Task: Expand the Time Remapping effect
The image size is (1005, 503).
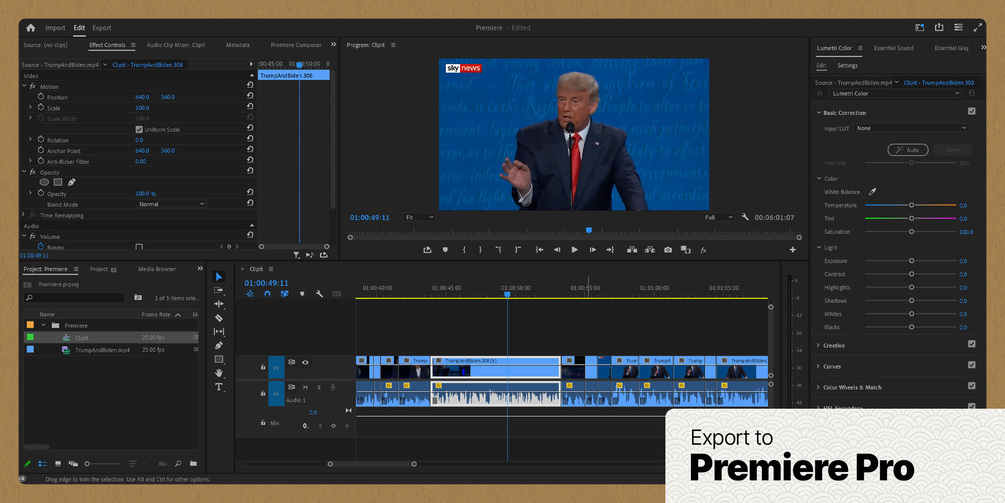Action: coord(24,215)
